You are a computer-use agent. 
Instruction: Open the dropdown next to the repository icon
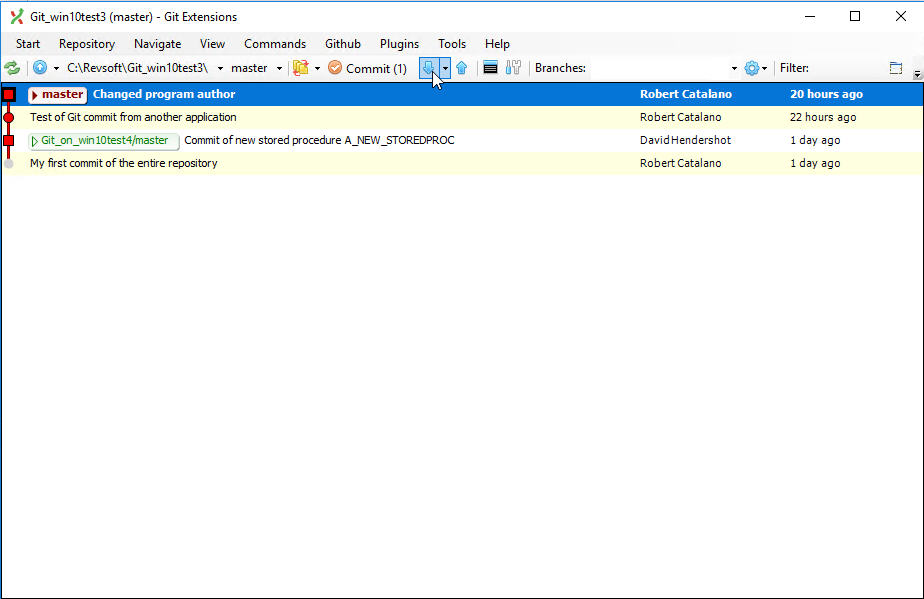(x=56, y=68)
